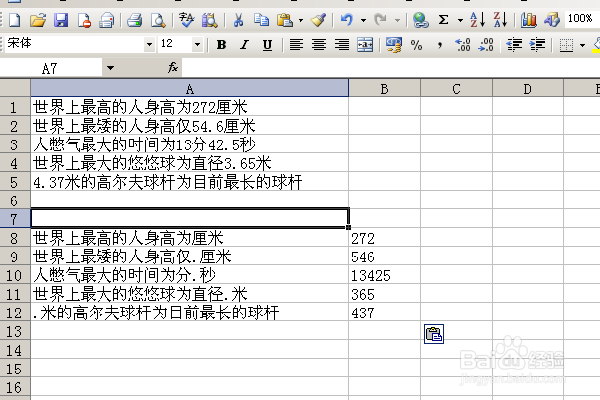Open the Borders style dropdown arrow

pos(582,45)
